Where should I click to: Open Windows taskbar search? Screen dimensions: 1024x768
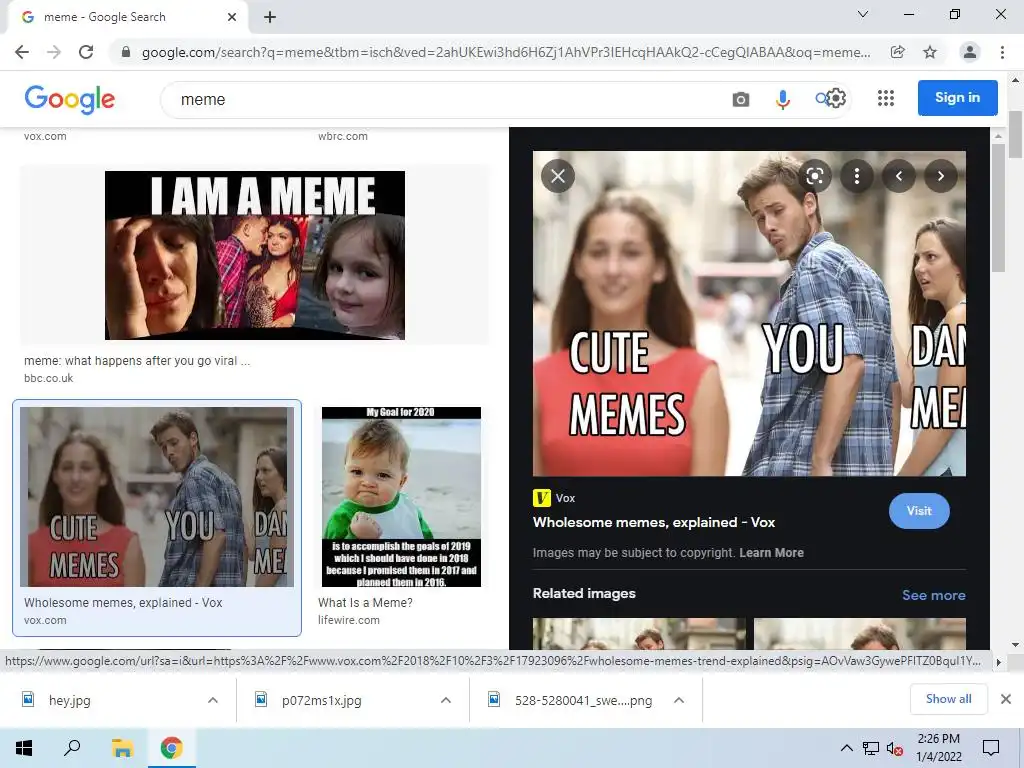click(x=72, y=748)
